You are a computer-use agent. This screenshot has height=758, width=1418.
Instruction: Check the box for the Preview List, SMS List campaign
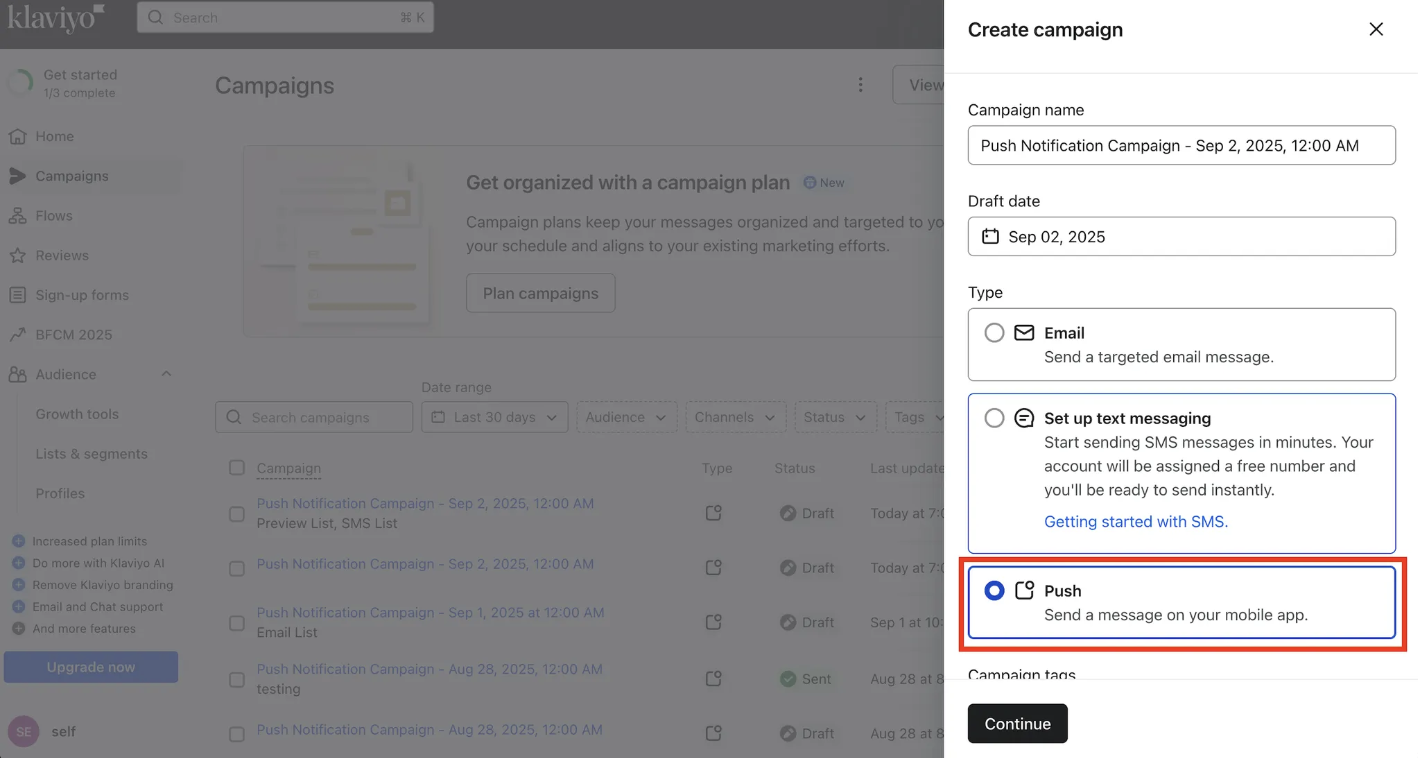tap(237, 514)
